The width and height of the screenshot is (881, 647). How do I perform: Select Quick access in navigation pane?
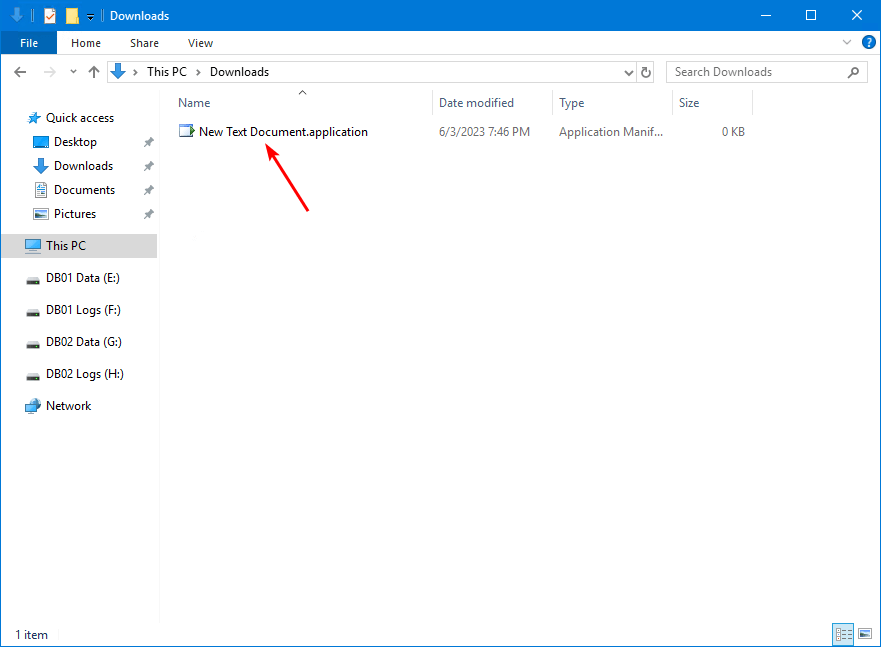point(80,118)
